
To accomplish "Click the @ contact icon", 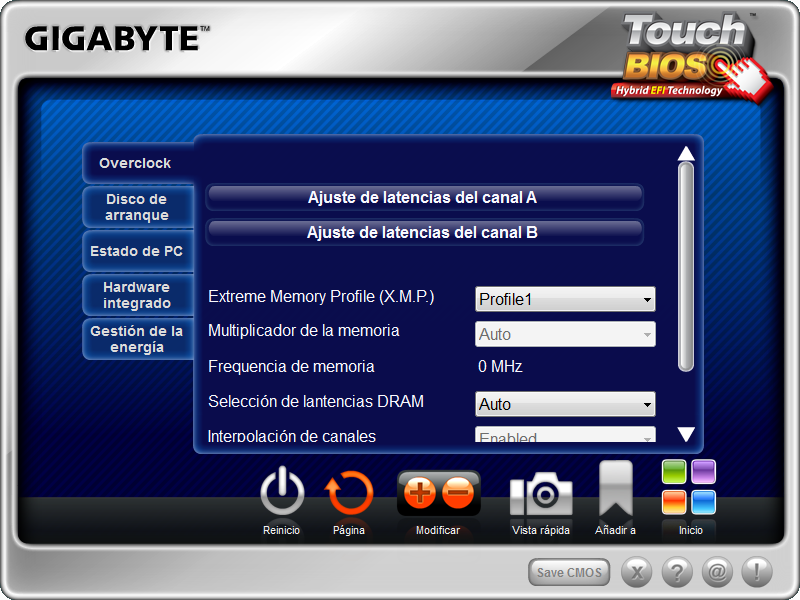I will coord(717,573).
